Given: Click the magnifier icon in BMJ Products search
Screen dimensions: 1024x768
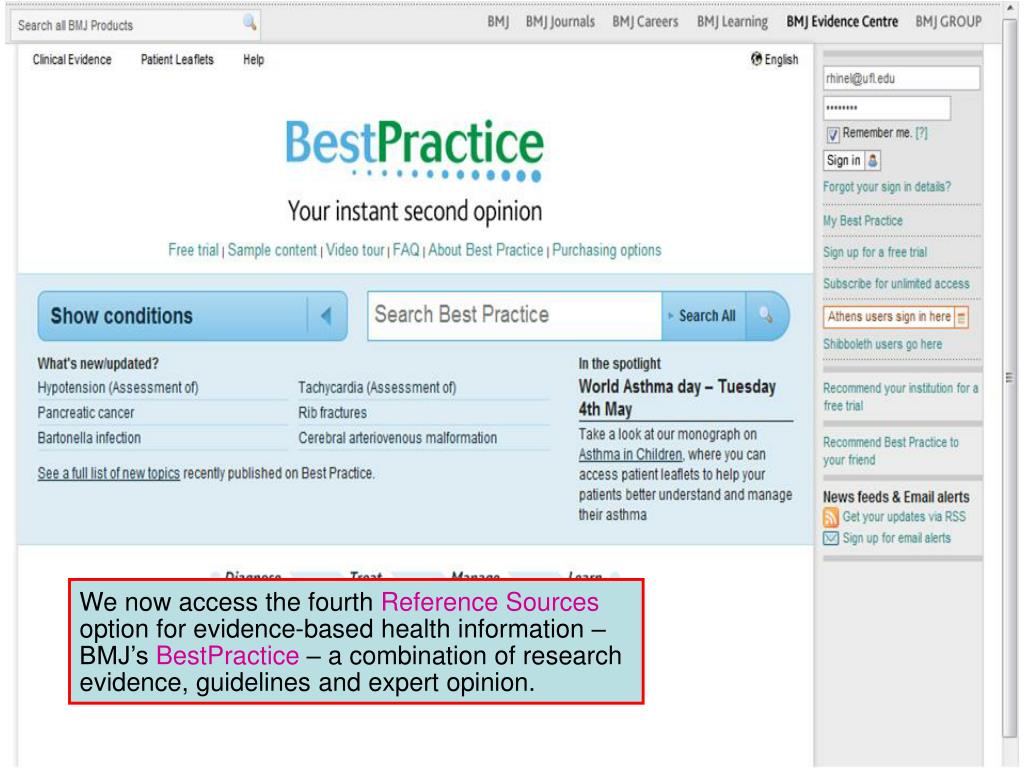Looking at the screenshot, I should click(x=249, y=23).
